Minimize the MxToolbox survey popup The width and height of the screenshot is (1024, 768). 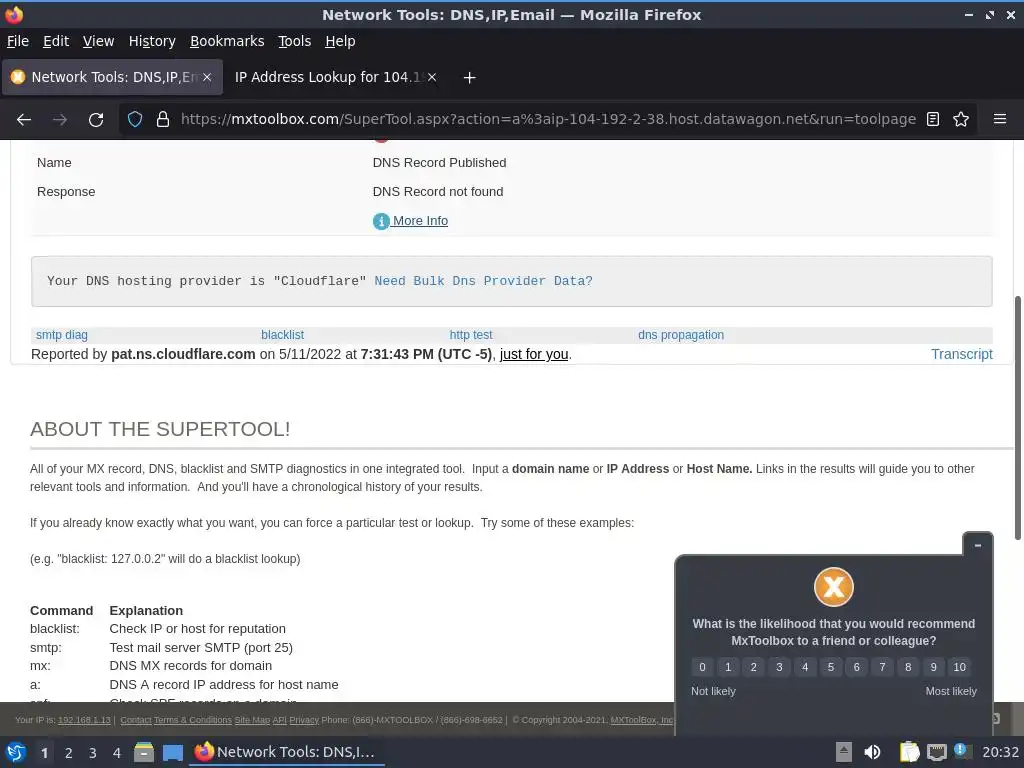pyautogui.click(x=978, y=545)
